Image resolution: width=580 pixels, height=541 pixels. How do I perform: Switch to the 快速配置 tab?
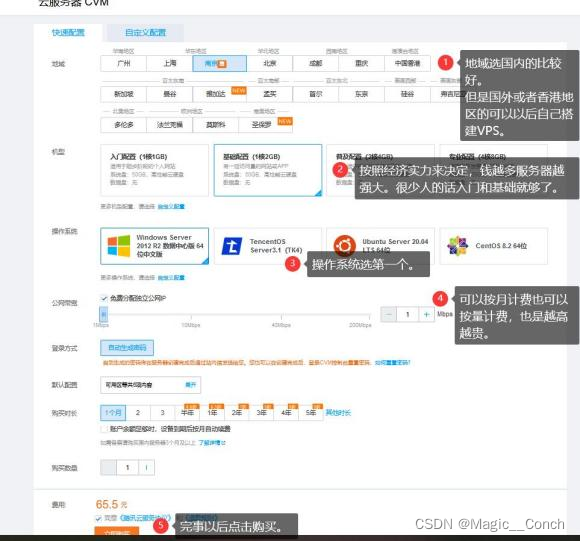coord(68,33)
